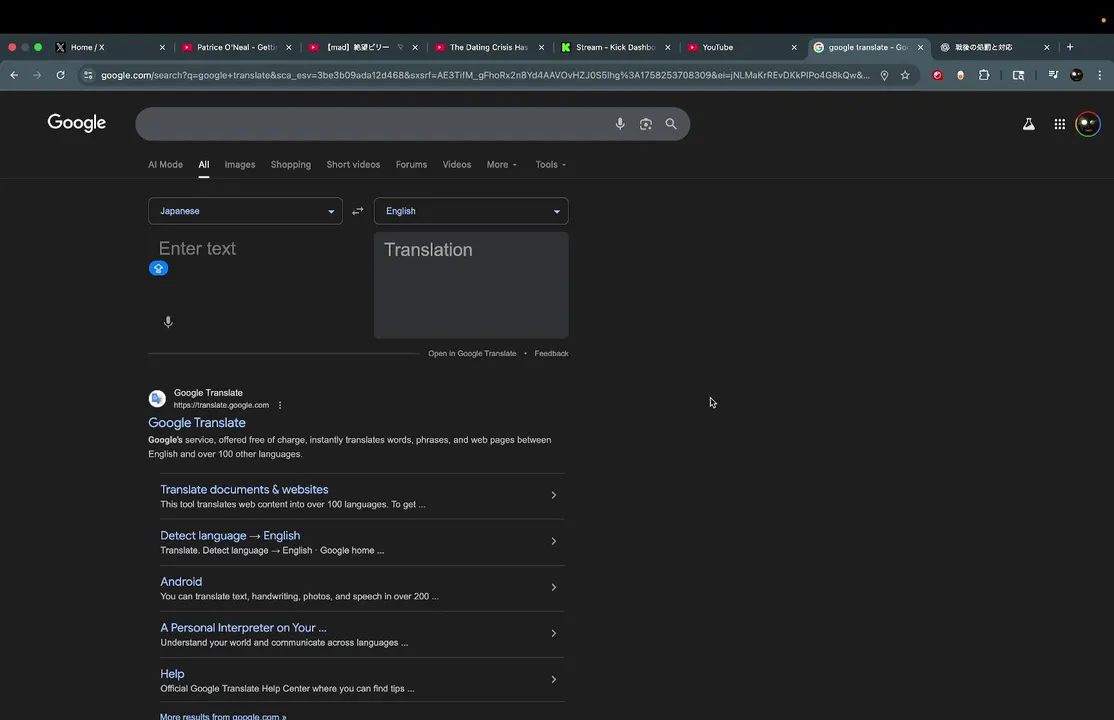Expand the Help result chevron

click(553, 679)
